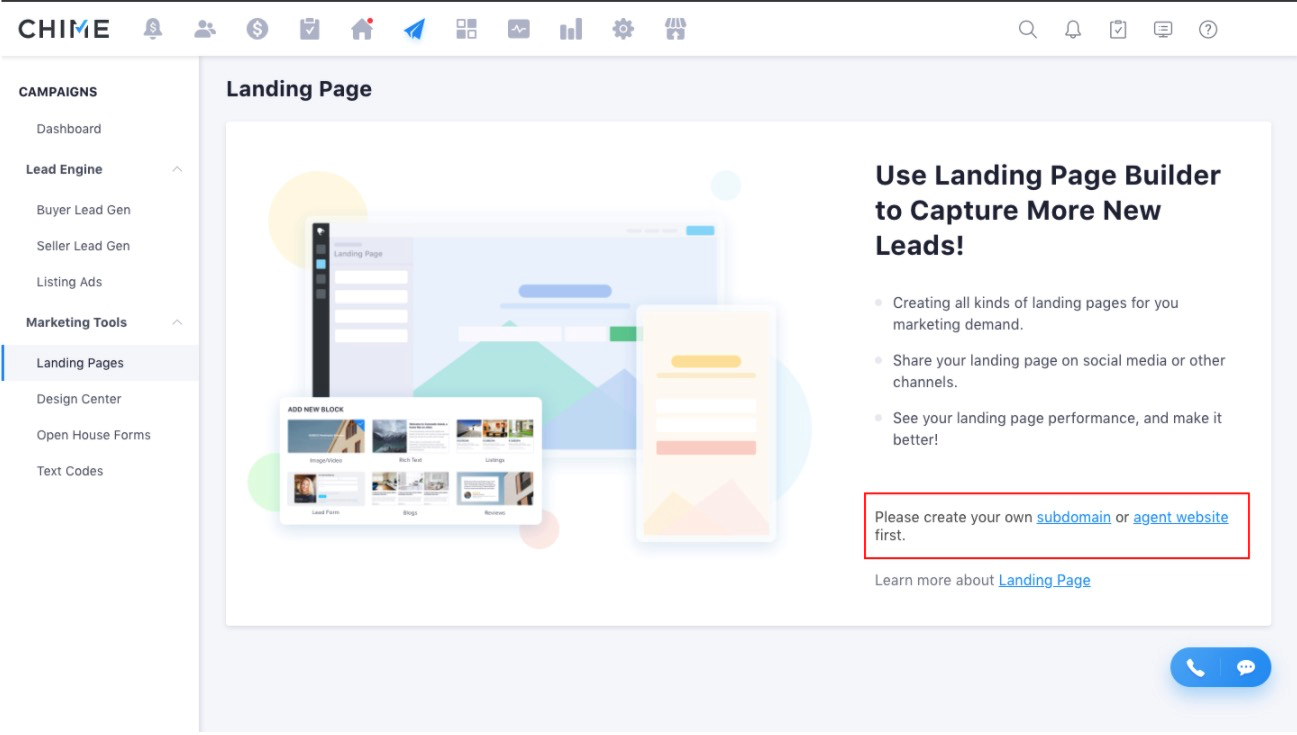Viewport: 1297px width, 735px height.
Task: Open the notifications bell outline icon
Action: click(x=1073, y=29)
